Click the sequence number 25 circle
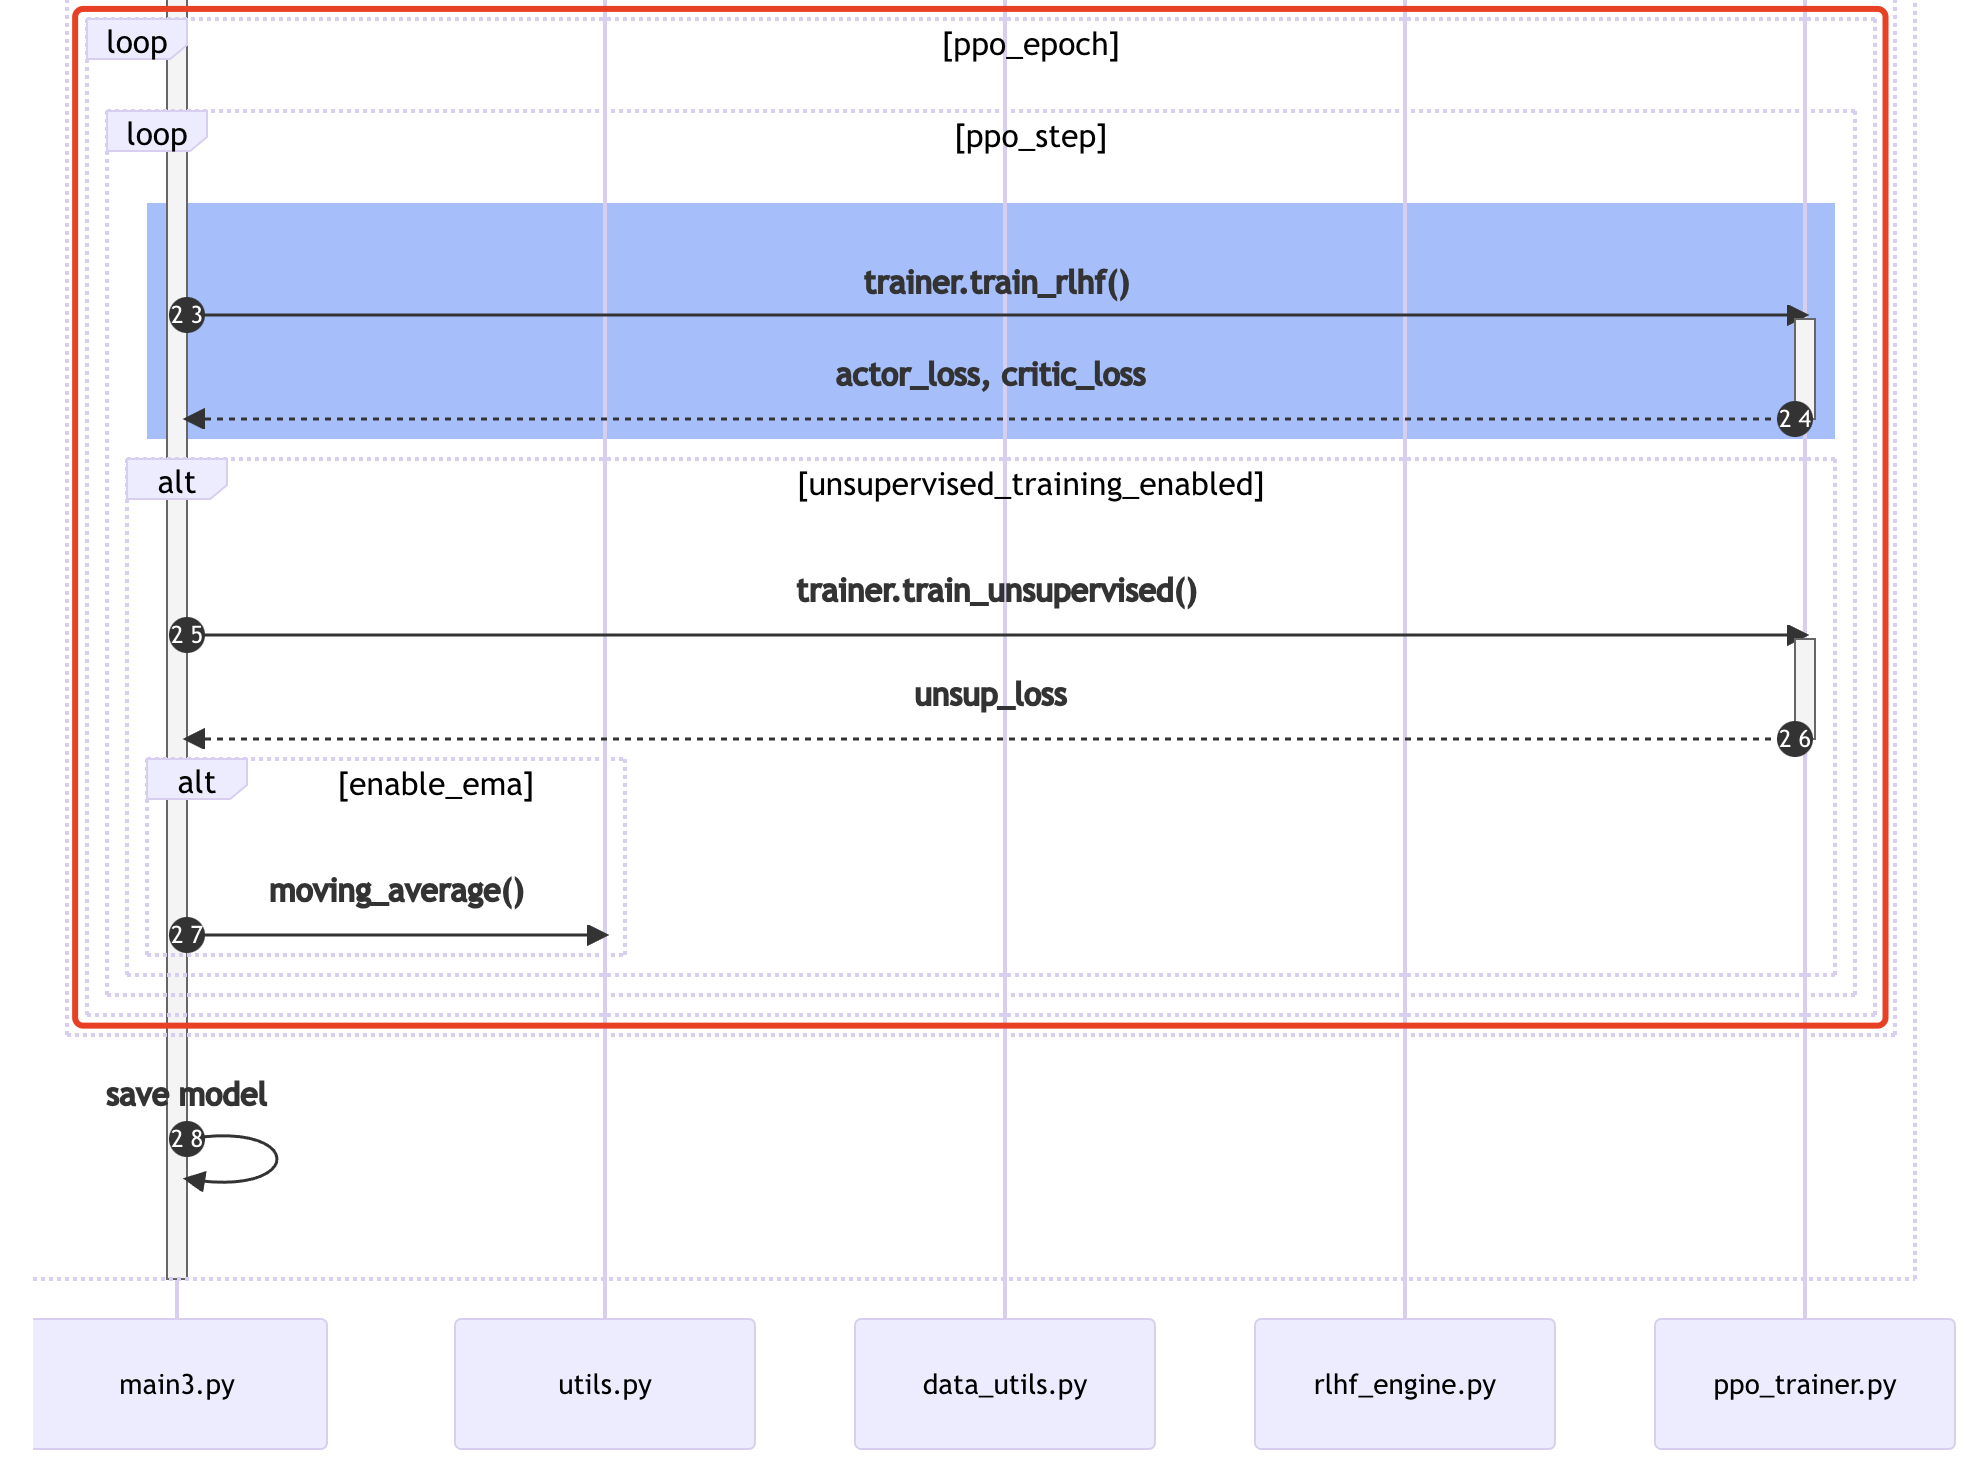Viewport: 1976px width, 1466px height. (186, 635)
